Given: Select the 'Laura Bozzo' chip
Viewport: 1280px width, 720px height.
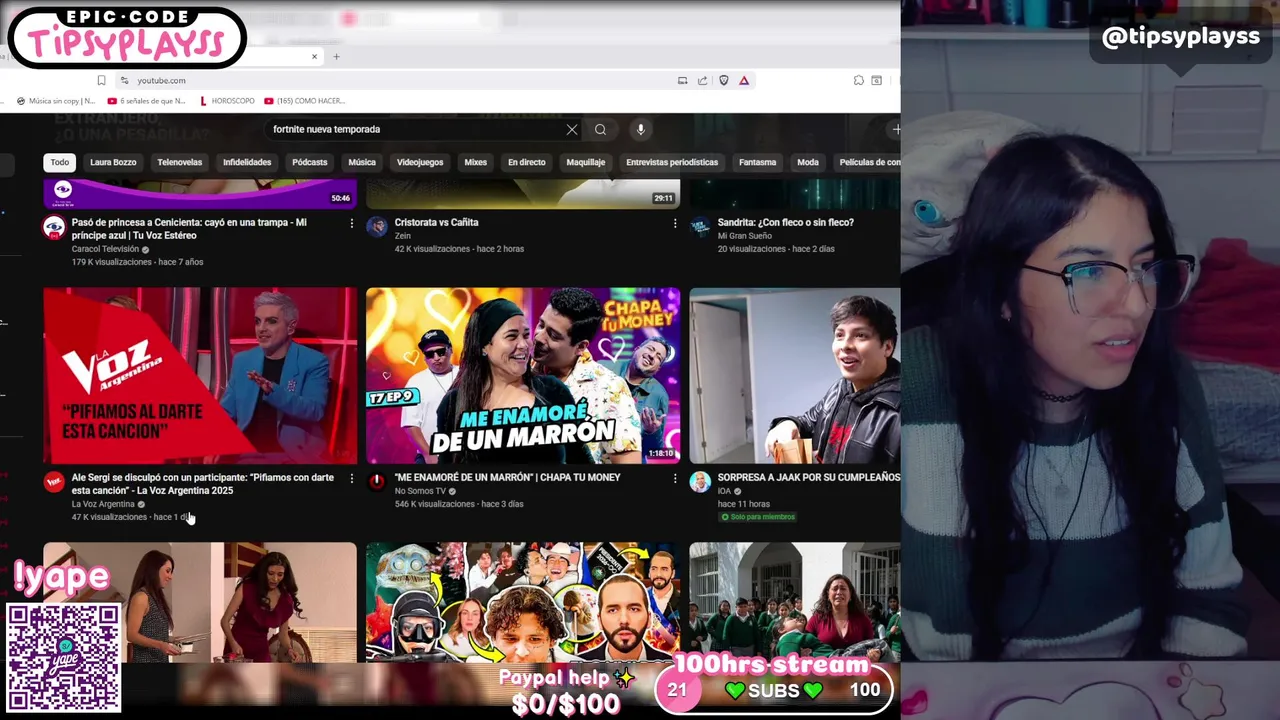Looking at the screenshot, I should (113, 162).
